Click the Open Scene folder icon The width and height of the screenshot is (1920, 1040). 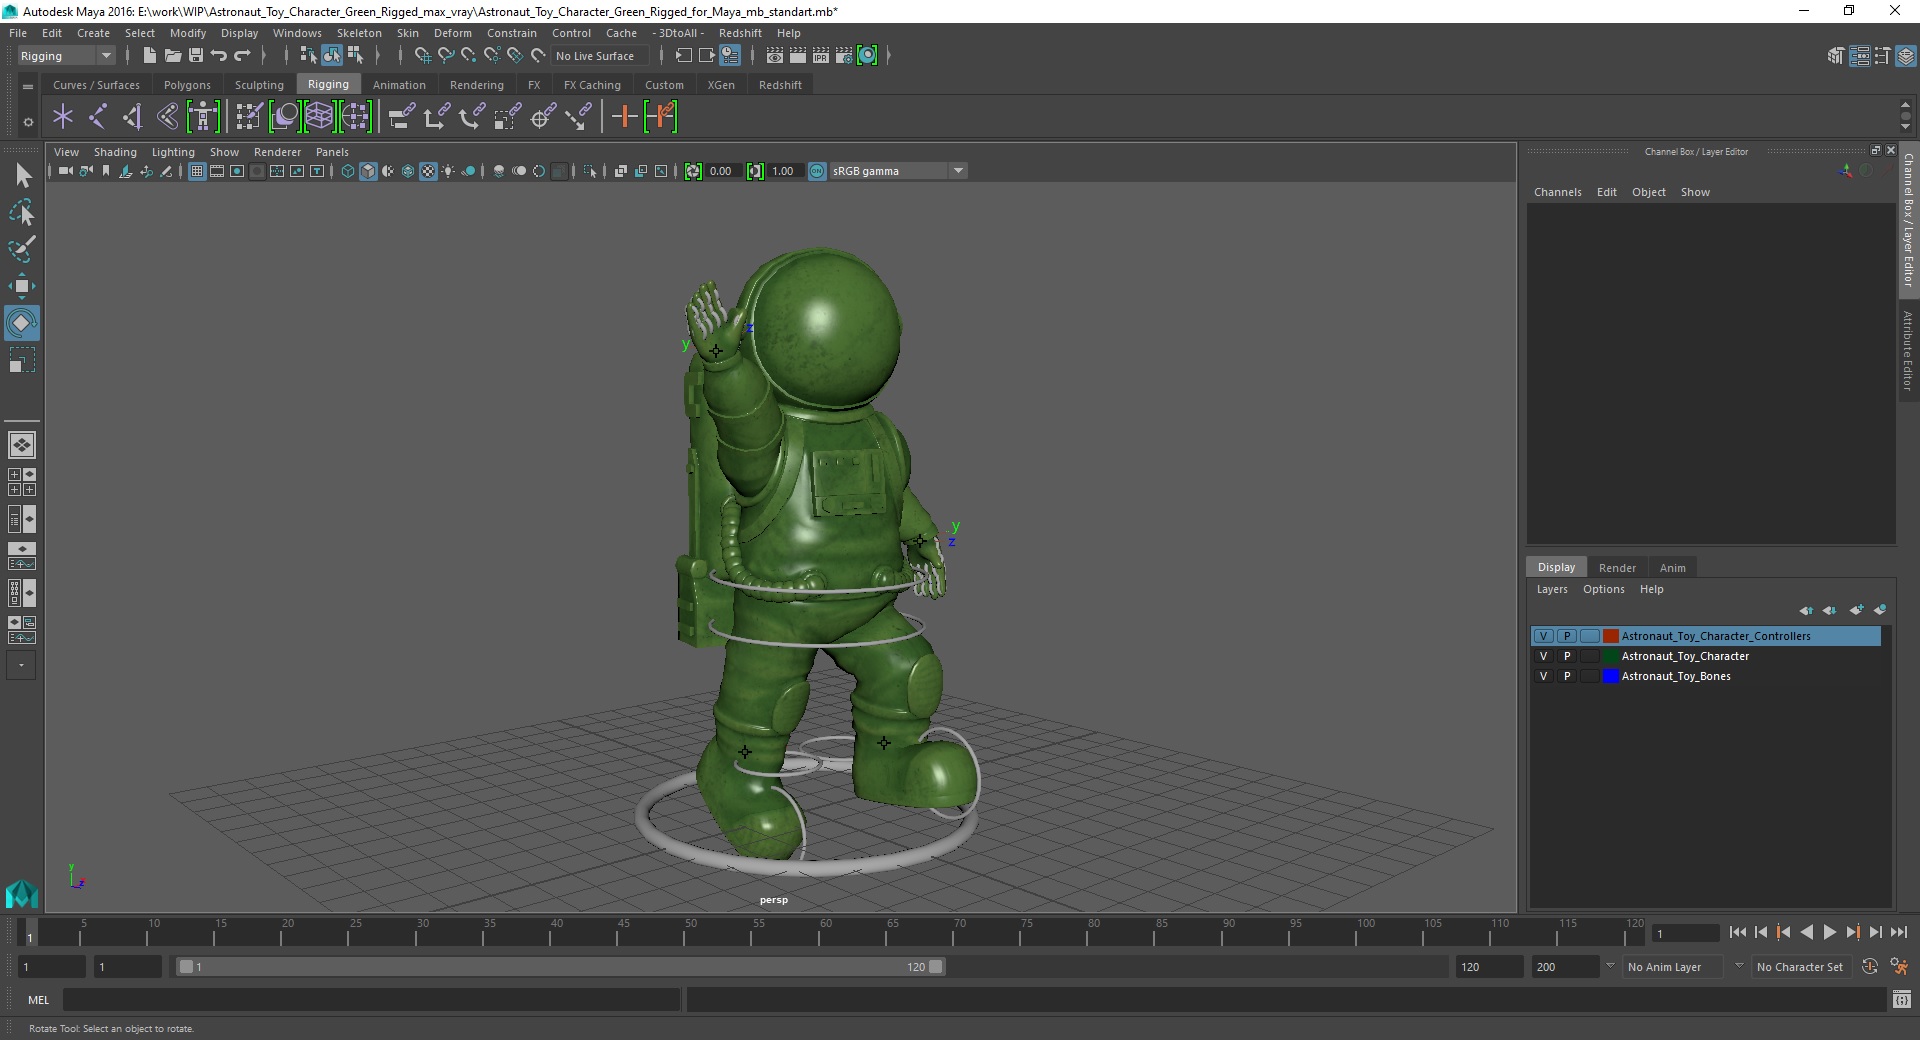172,56
